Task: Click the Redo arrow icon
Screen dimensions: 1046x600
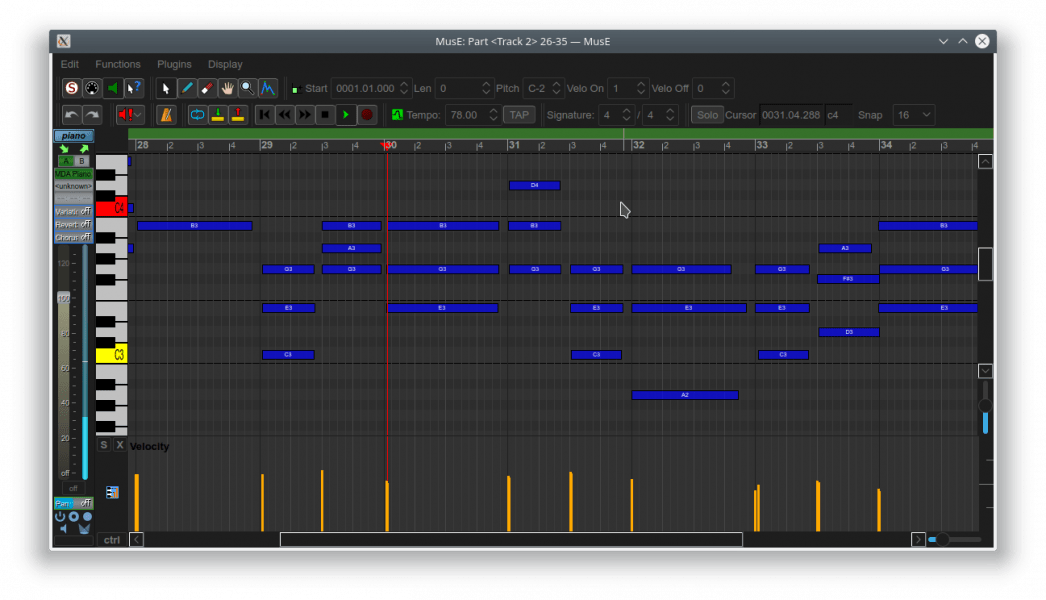Action: pyautogui.click(x=92, y=115)
